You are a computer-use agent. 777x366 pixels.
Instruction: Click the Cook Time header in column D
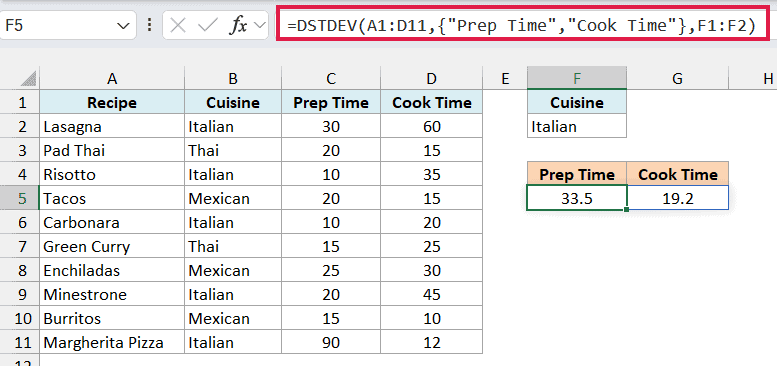point(432,103)
